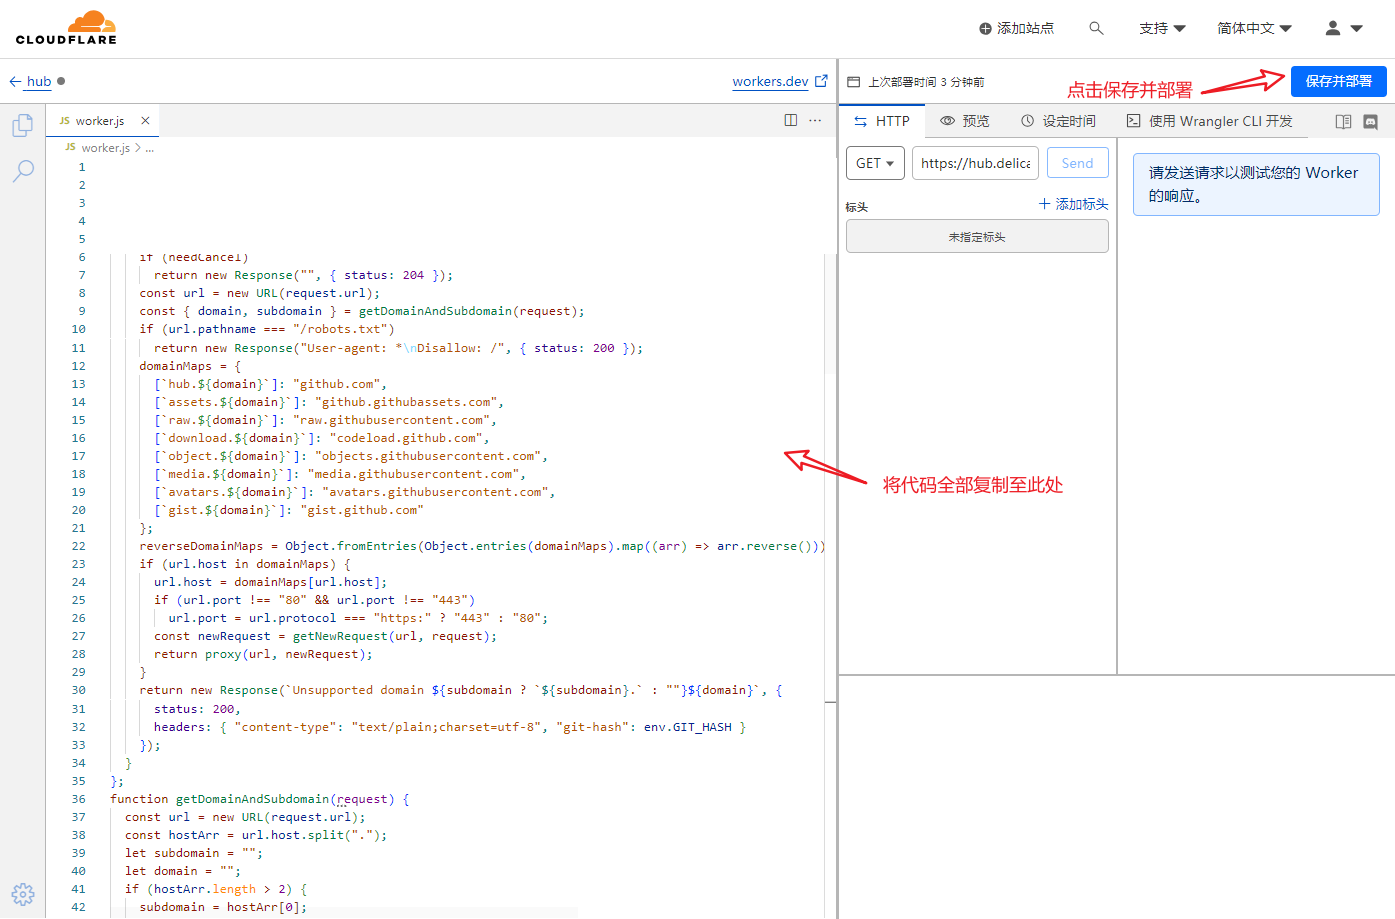Switch to 使用 Wrangler CLI 开发 tab
This screenshot has height=919, width=1395.
(1210, 121)
